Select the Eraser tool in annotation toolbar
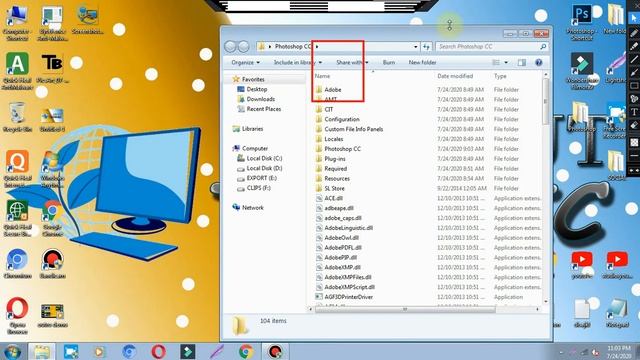The height and width of the screenshot is (360, 640). [x=634, y=126]
